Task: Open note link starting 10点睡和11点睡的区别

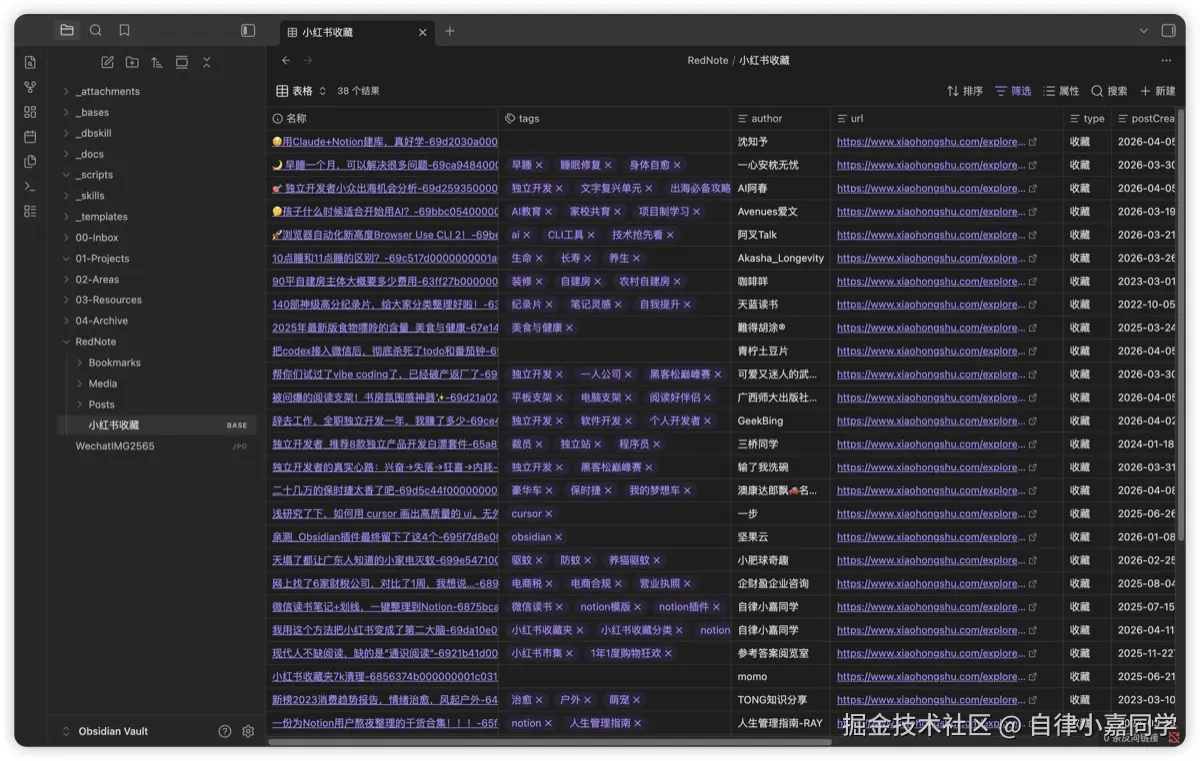Action: click(384, 258)
